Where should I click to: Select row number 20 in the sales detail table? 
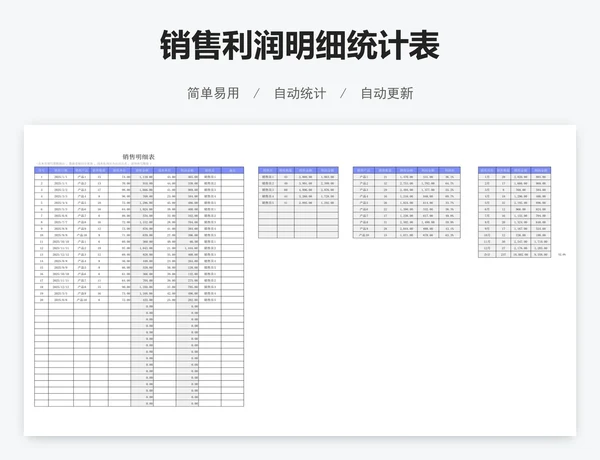pos(41,300)
